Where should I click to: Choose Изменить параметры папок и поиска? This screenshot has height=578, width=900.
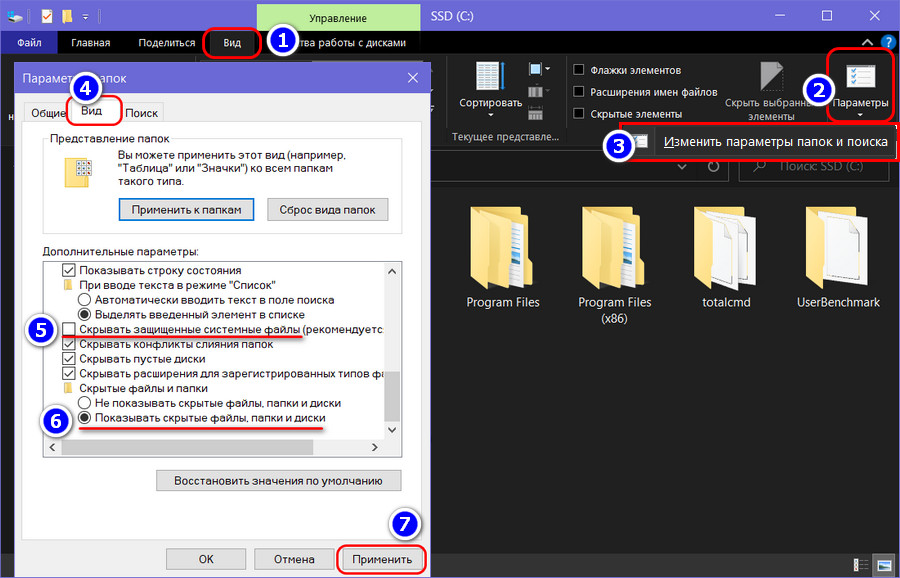pyautogui.click(x=775, y=142)
